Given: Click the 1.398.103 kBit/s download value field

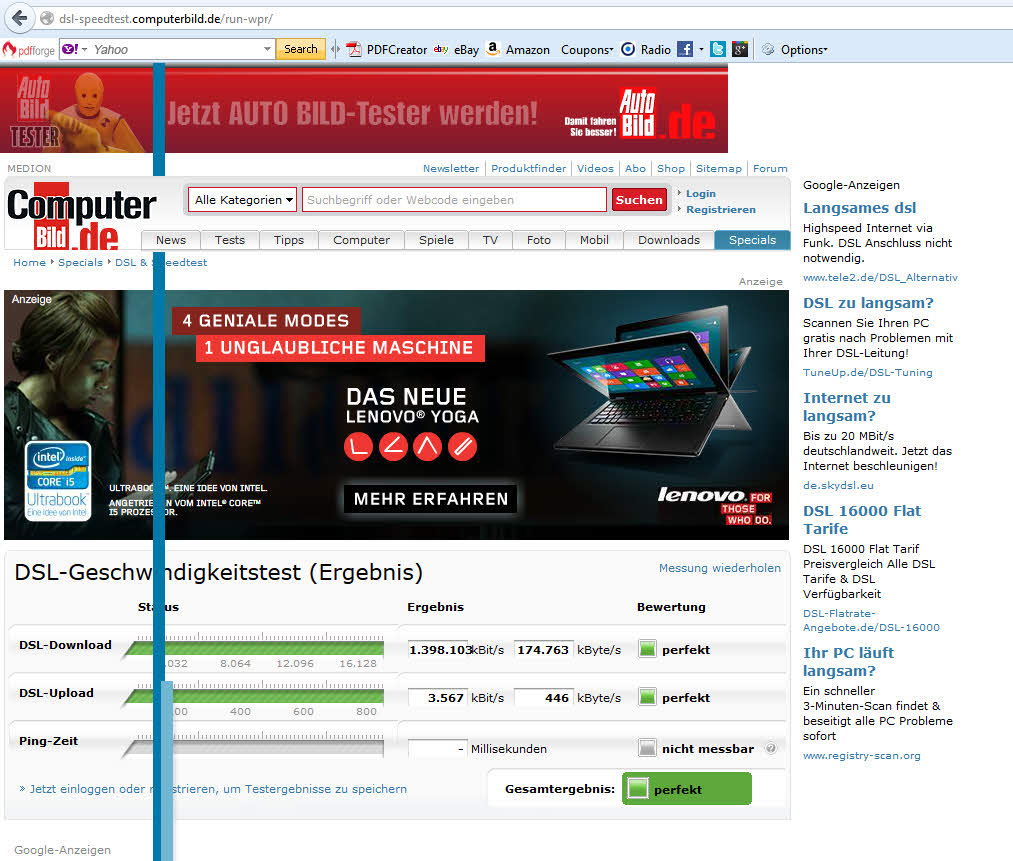Looking at the screenshot, I should (x=437, y=650).
